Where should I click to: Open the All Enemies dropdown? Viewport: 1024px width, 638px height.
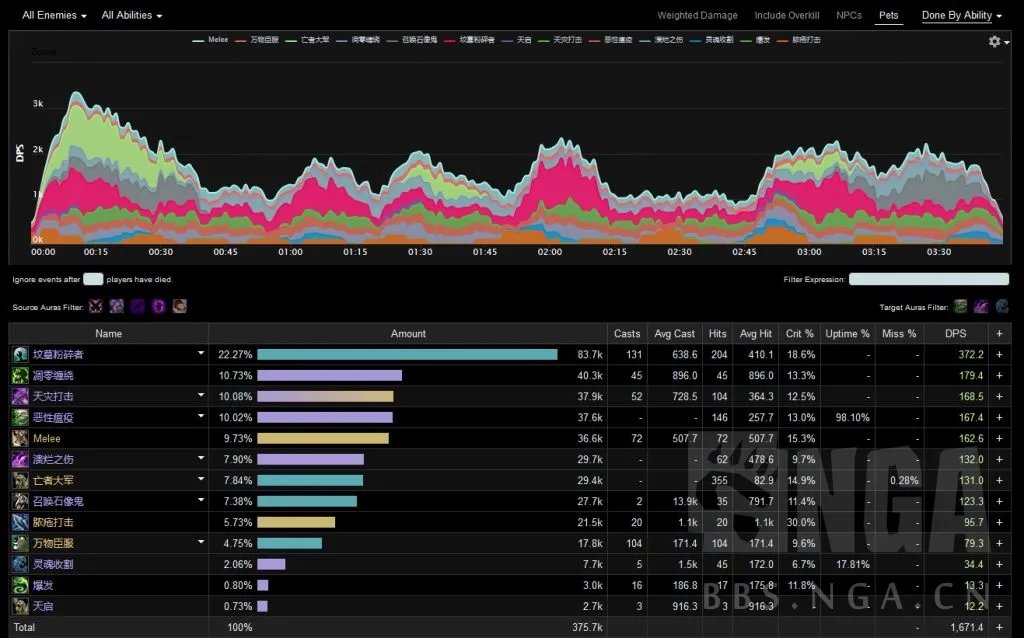[54, 16]
